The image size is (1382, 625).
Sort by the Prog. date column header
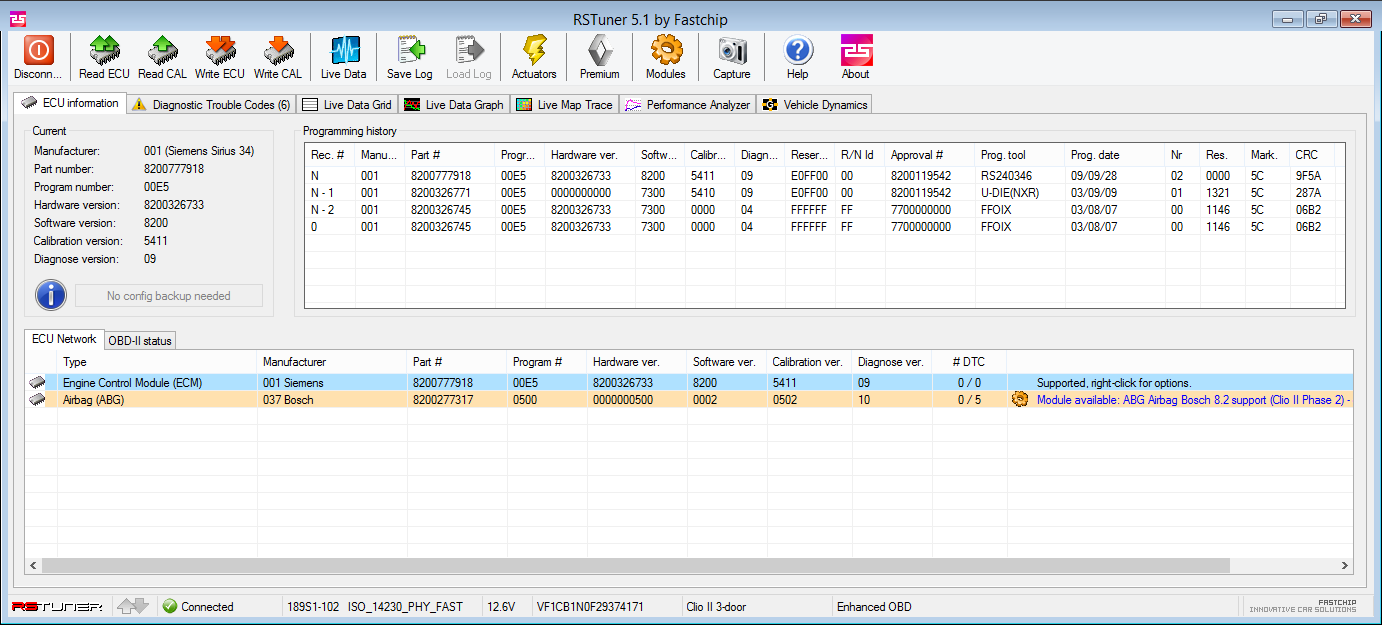[1095, 155]
